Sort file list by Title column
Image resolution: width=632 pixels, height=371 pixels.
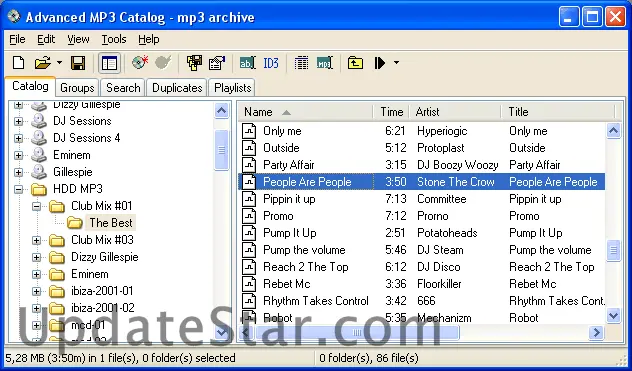pos(559,112)
